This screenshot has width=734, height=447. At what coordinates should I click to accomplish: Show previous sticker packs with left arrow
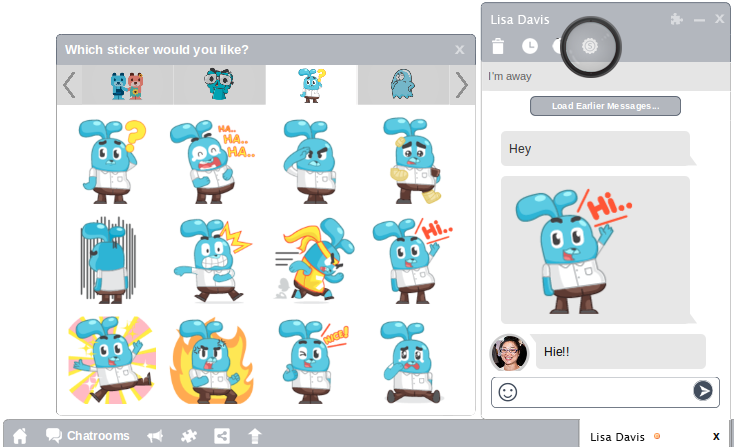coord(69,85)
